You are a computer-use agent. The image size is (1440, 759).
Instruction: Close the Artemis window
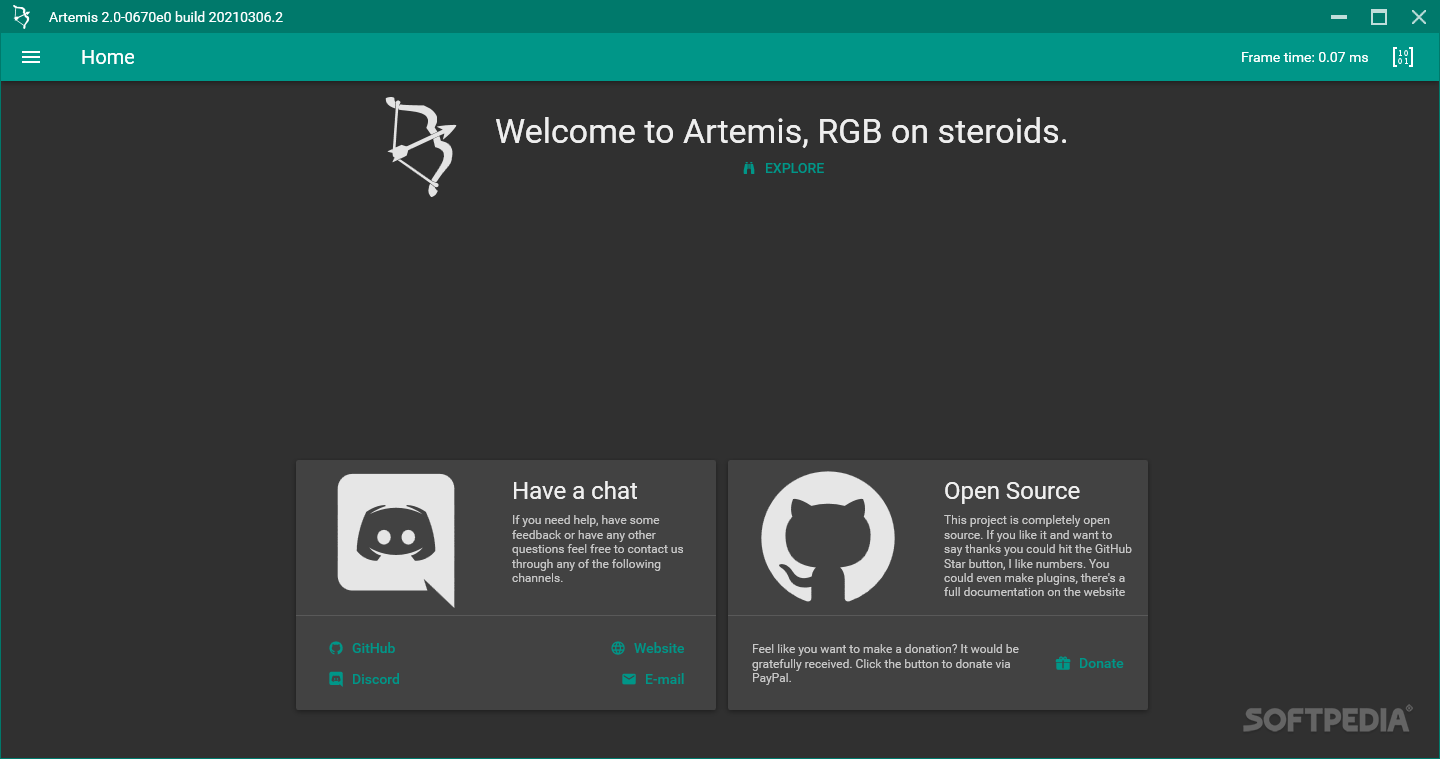[1419, 17]
